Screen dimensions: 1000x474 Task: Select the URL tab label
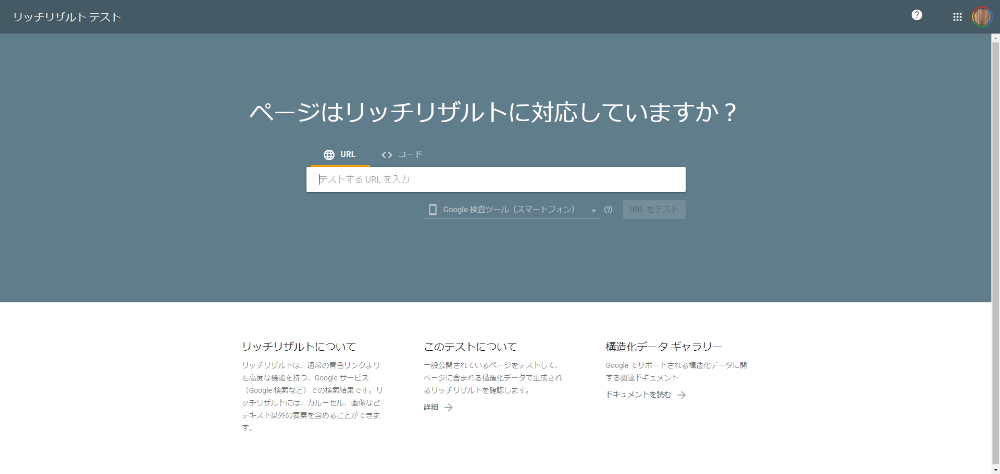coord(348,155)
